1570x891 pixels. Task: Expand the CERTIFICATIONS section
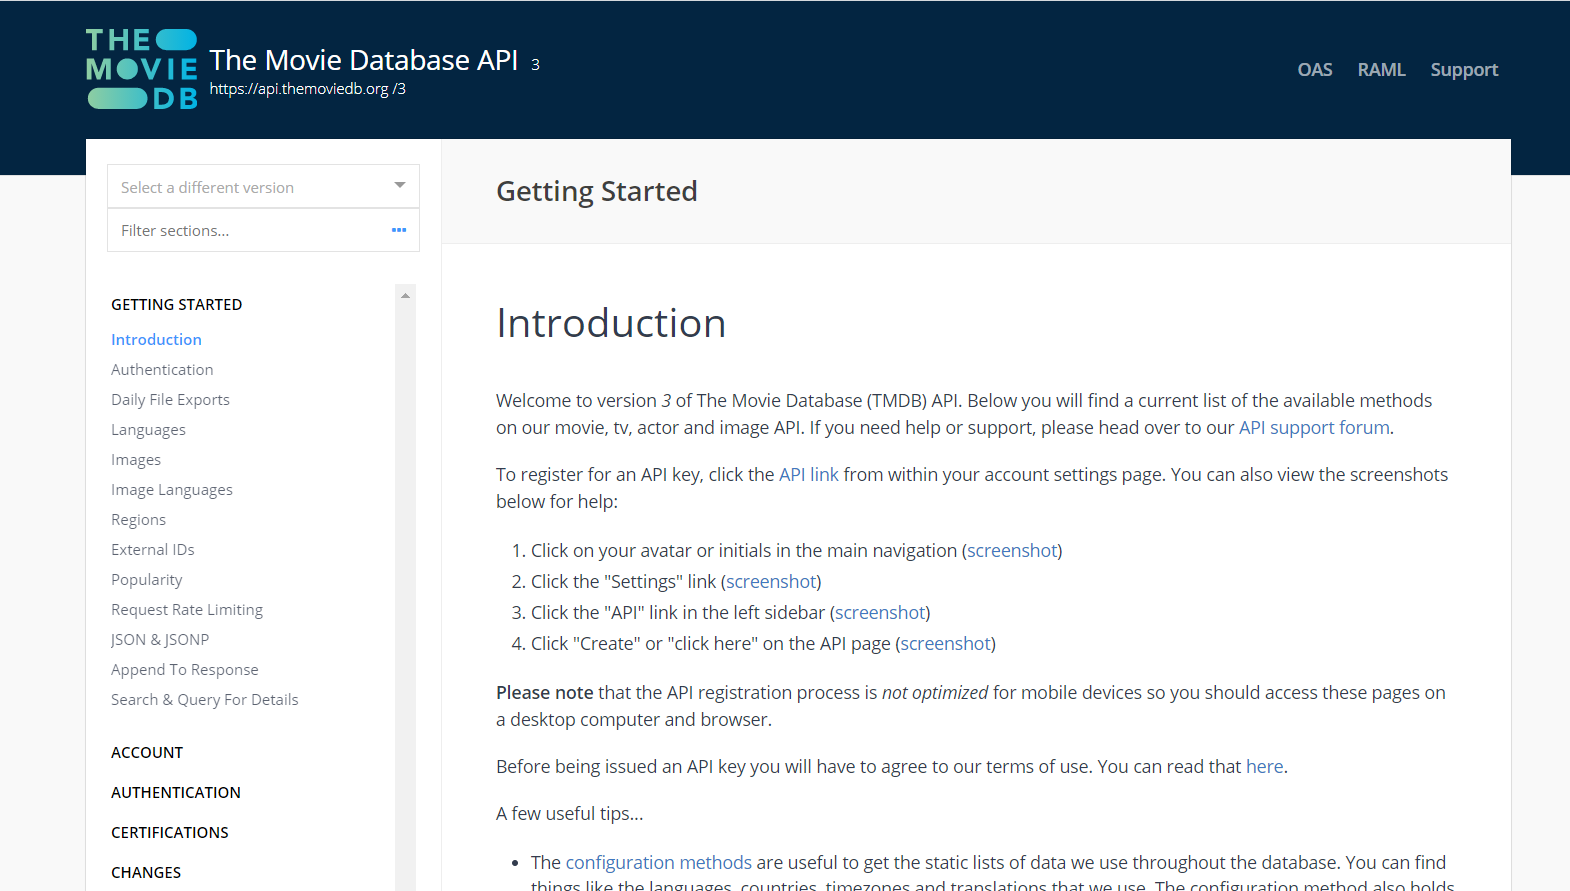point(170,832)
